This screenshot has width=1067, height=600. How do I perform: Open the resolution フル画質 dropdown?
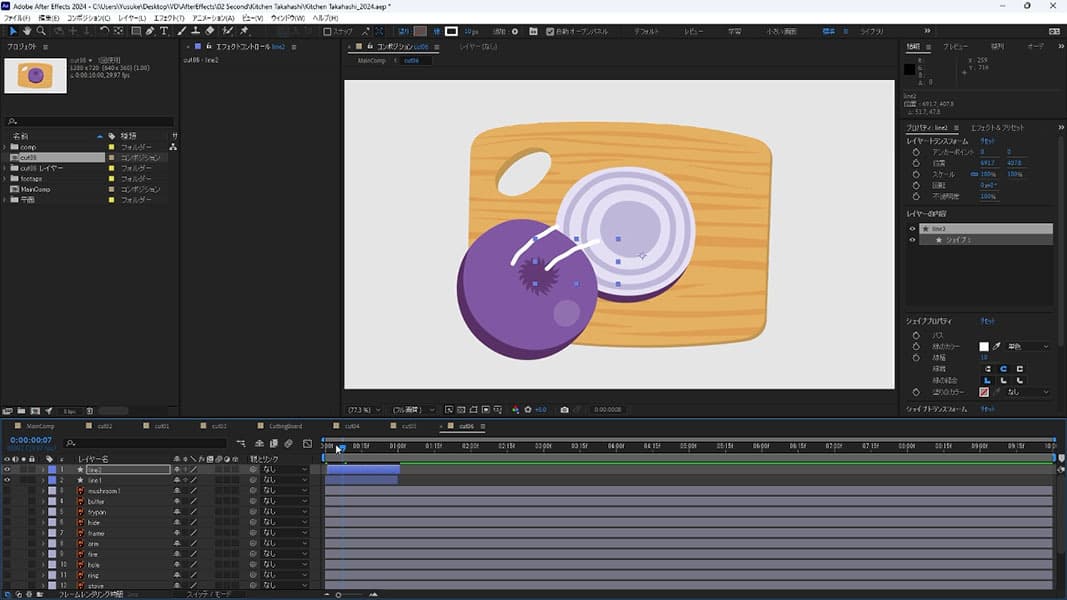(x=410, y=409)
